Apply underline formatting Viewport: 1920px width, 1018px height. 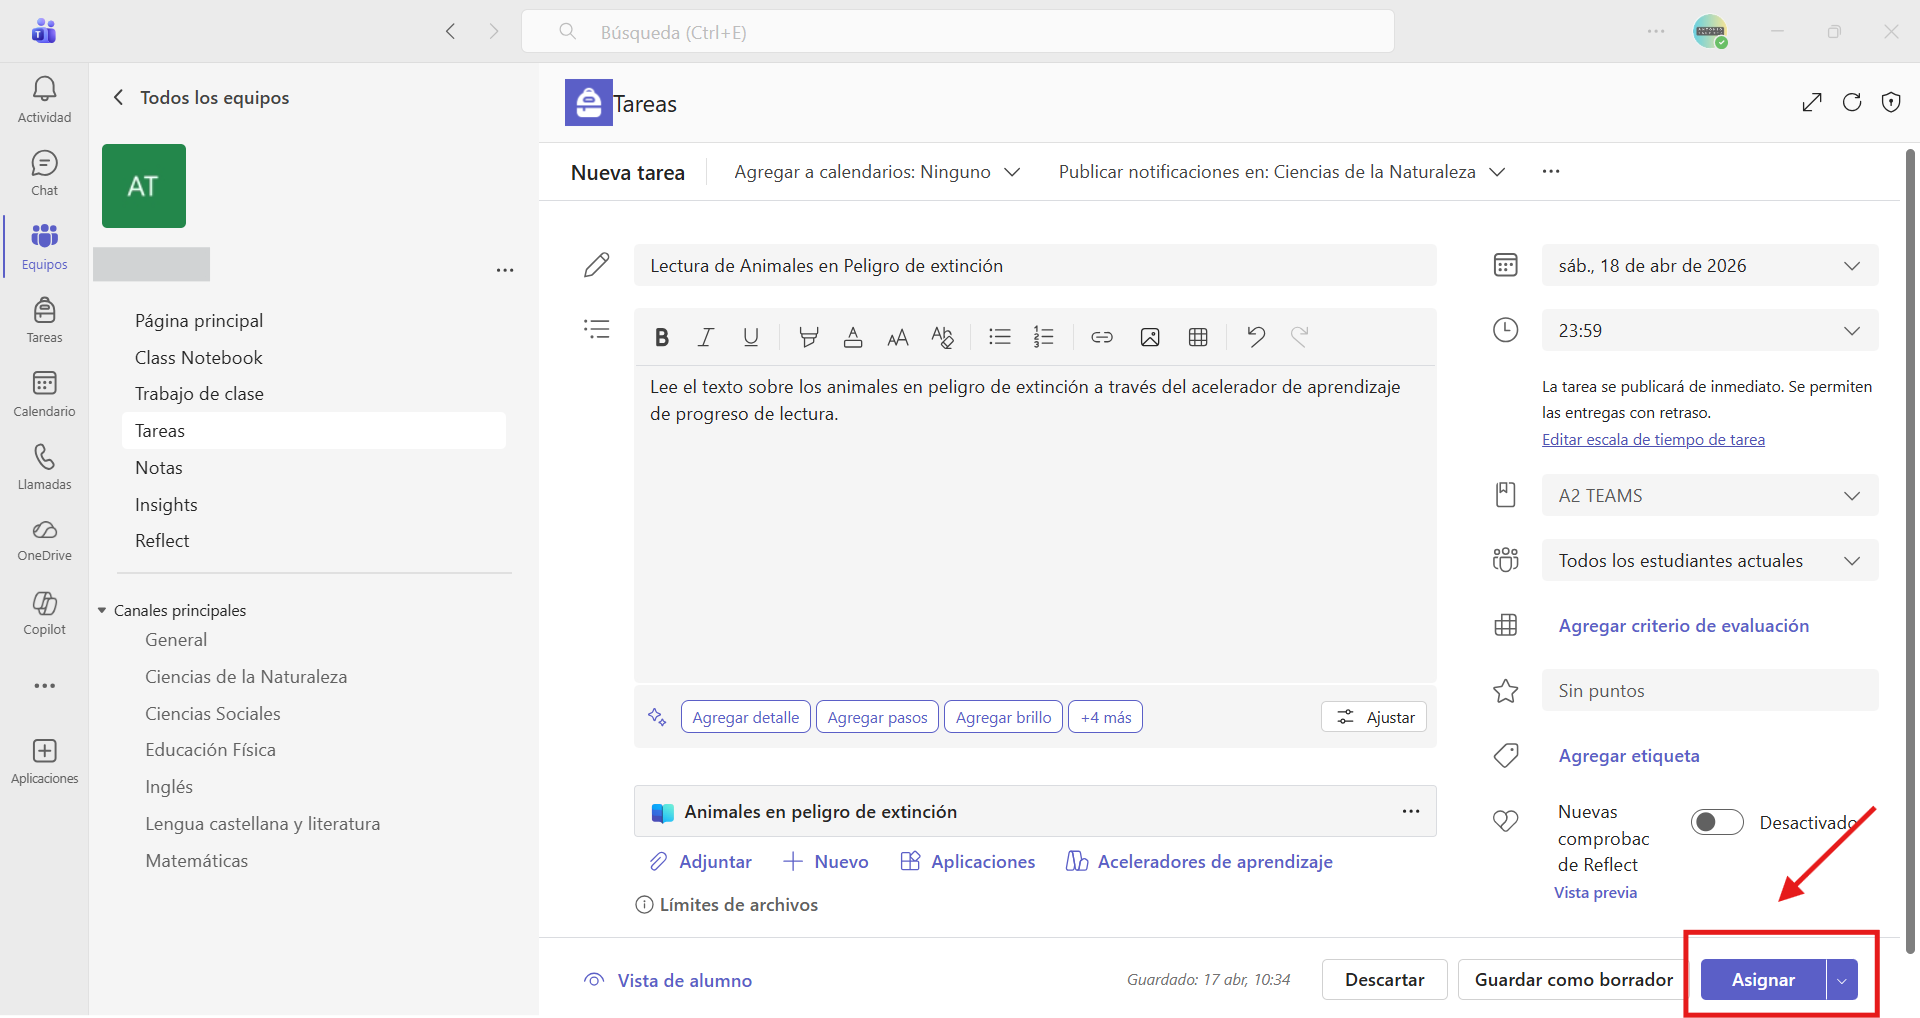pyautogui.click(x=751, y=337)
